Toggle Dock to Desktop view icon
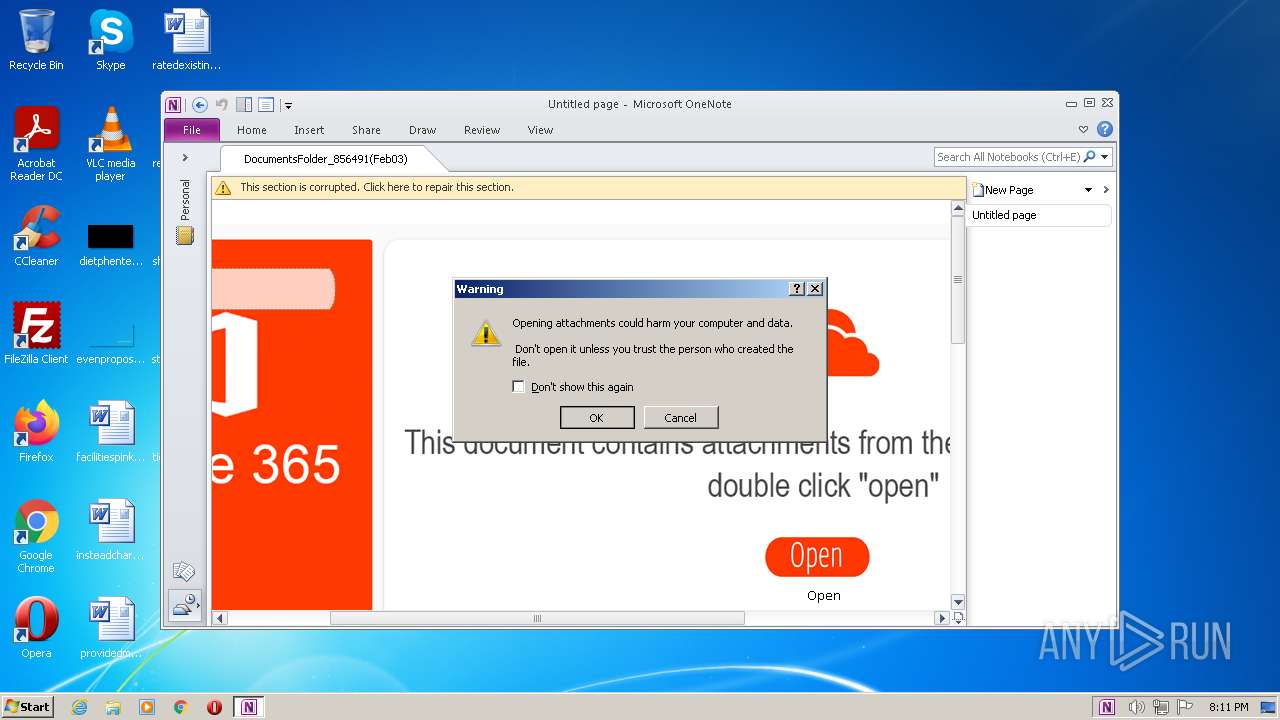Screen dimensions: 1280x720 click(x=244, y=104)
